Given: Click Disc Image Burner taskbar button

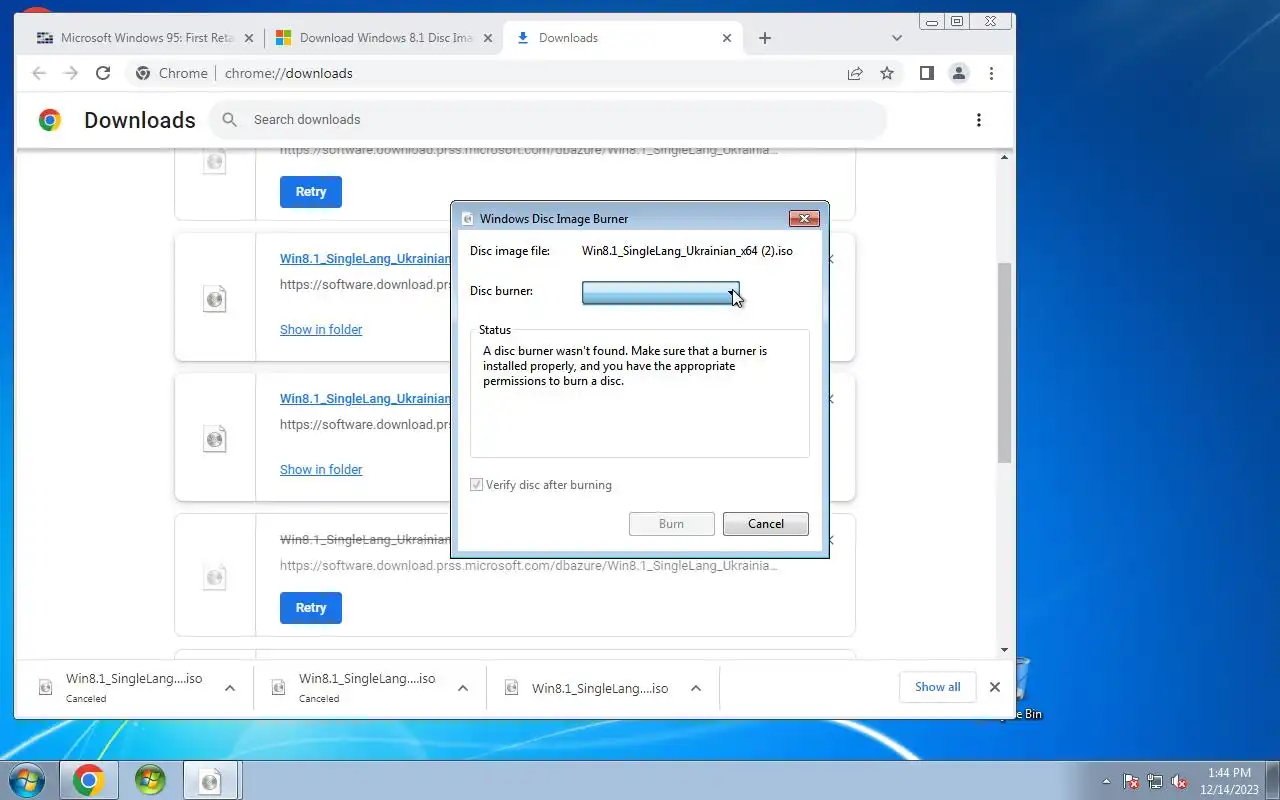Looking at the screenshot, I should (211, 780).
